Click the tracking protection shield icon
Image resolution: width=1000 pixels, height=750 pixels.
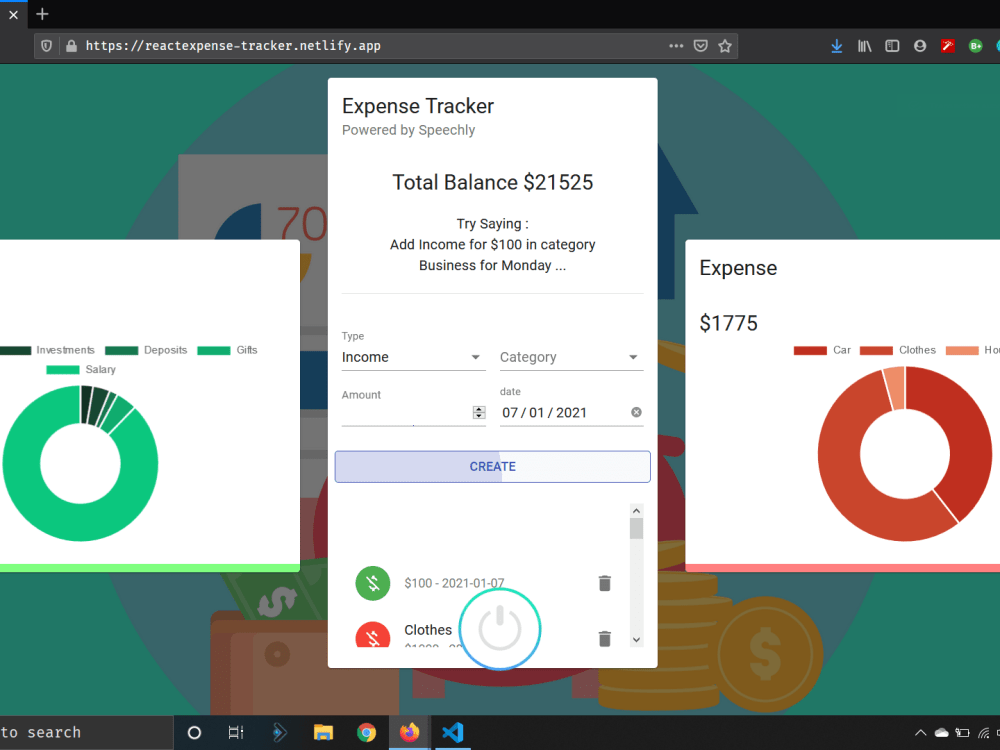pyautogui.click(x=47, y=46)
